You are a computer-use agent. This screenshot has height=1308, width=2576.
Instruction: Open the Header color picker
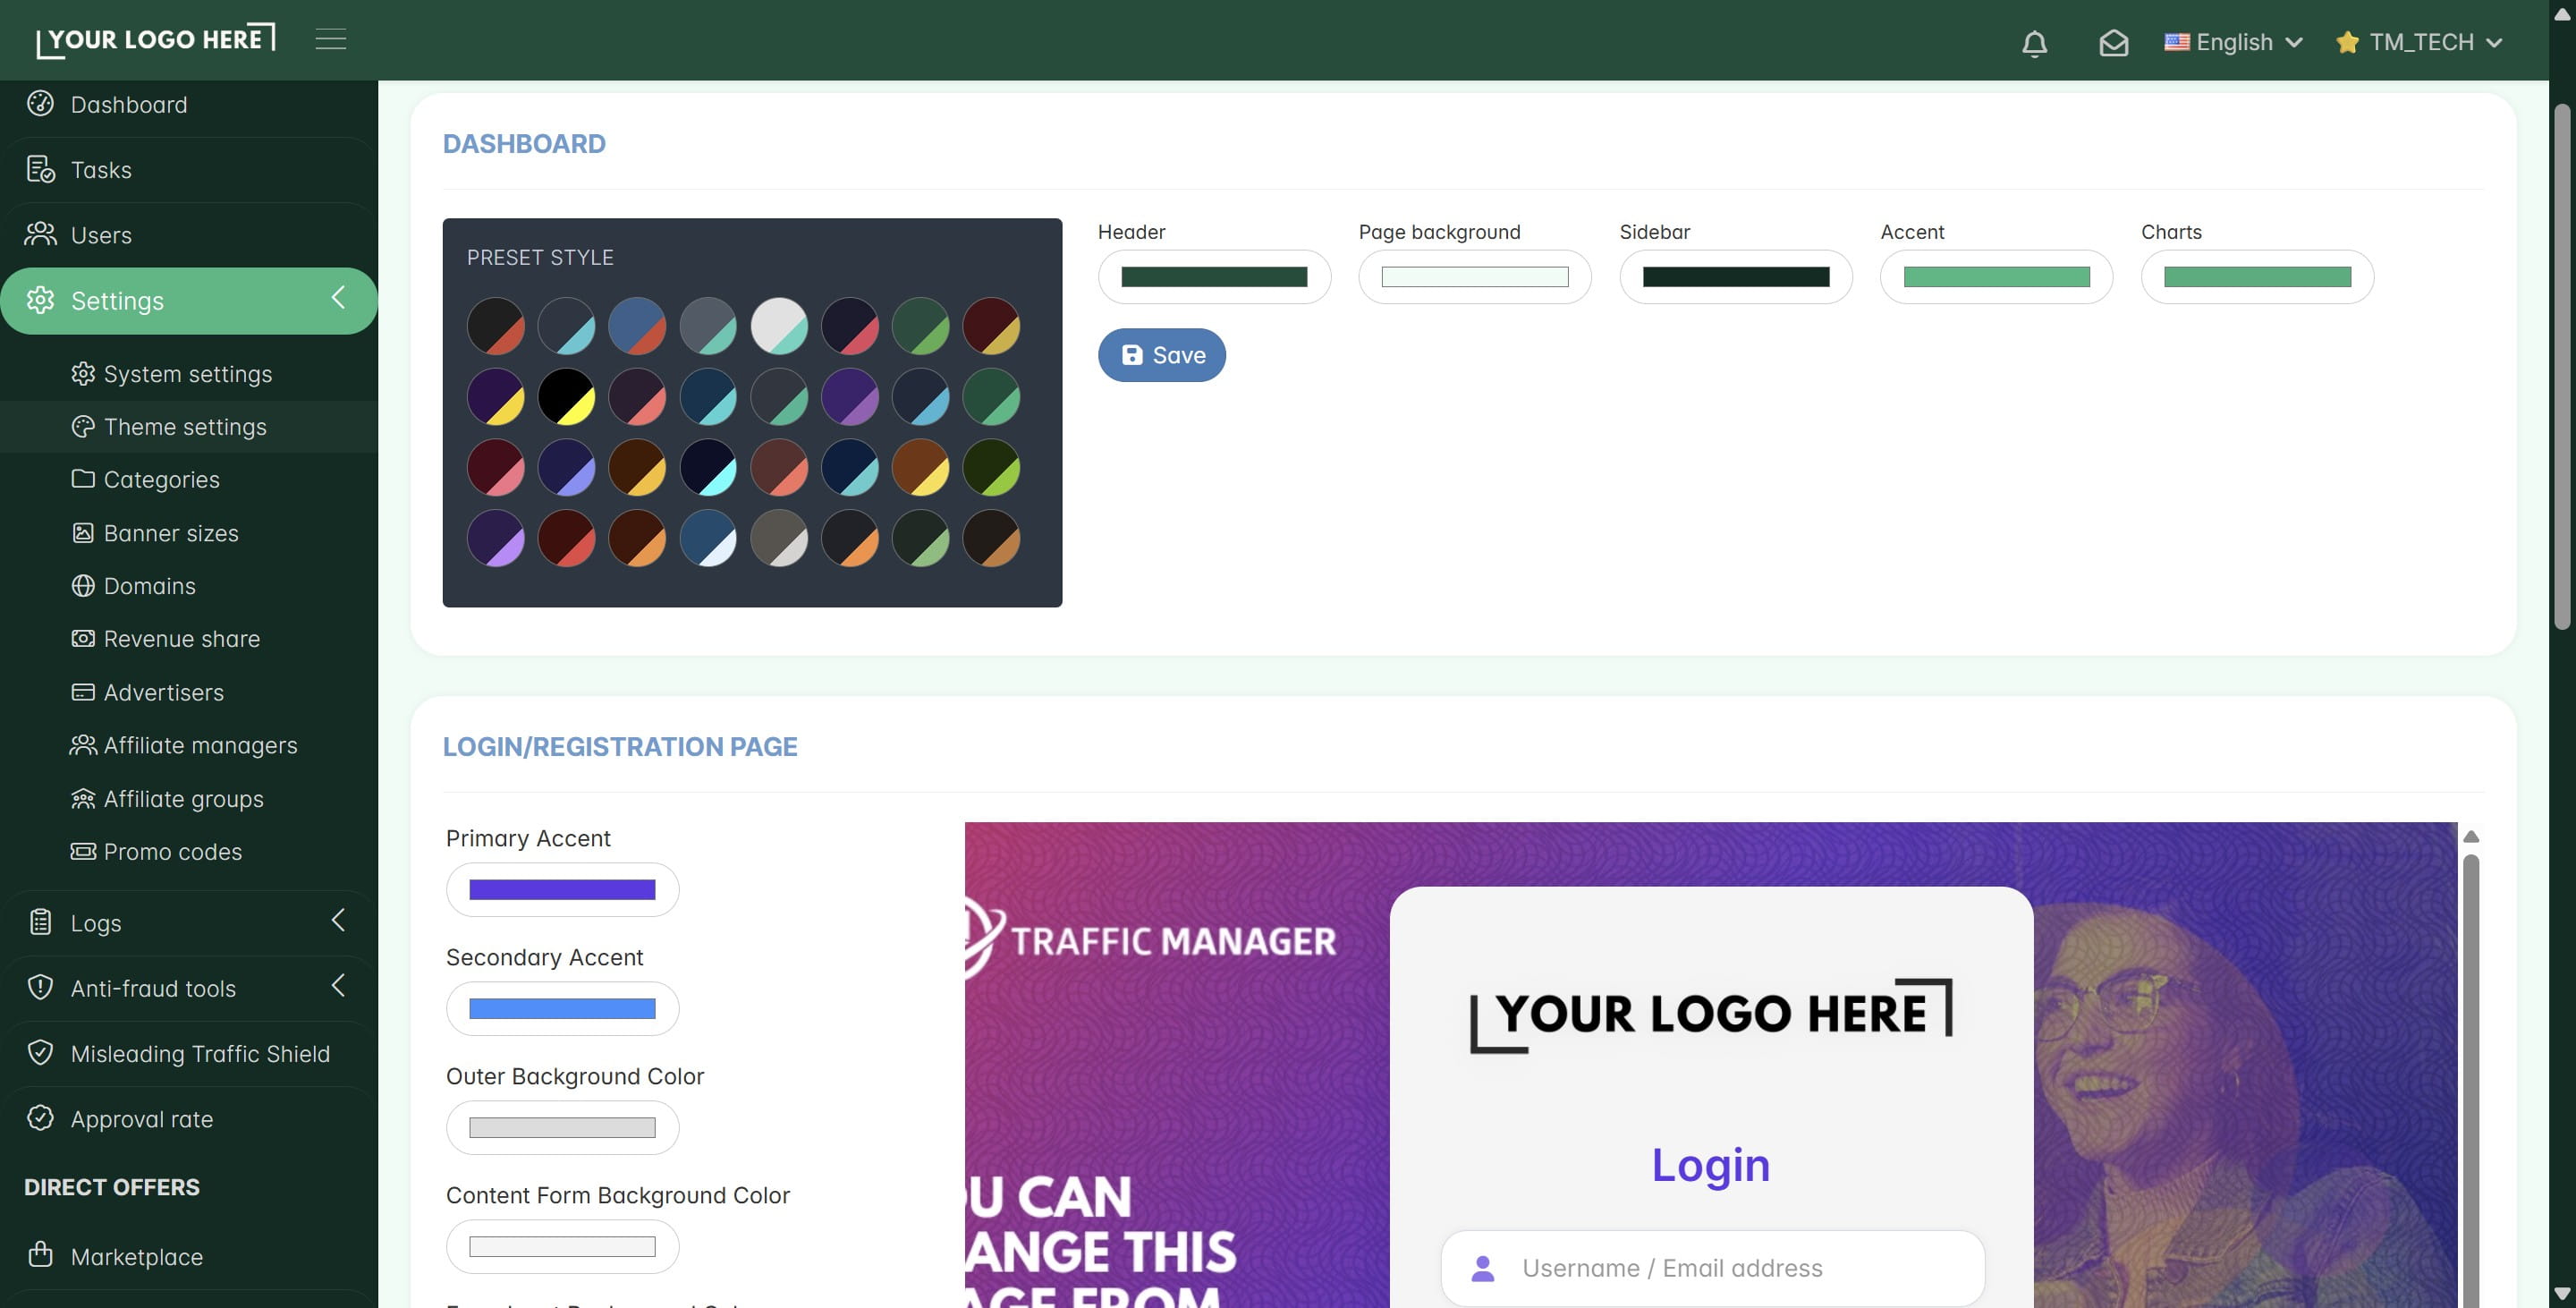(1214, 277)
